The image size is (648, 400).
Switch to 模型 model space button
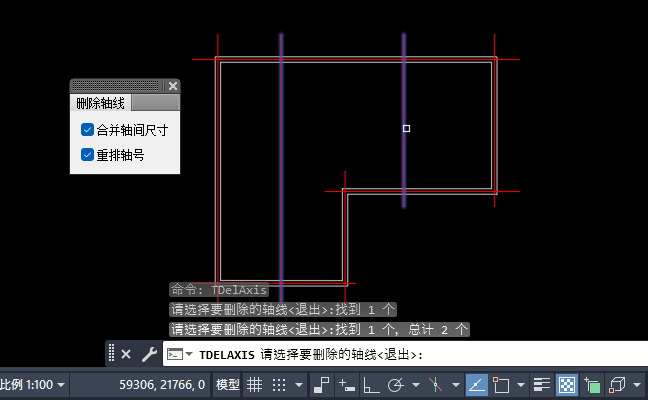[x=227, y=385]
